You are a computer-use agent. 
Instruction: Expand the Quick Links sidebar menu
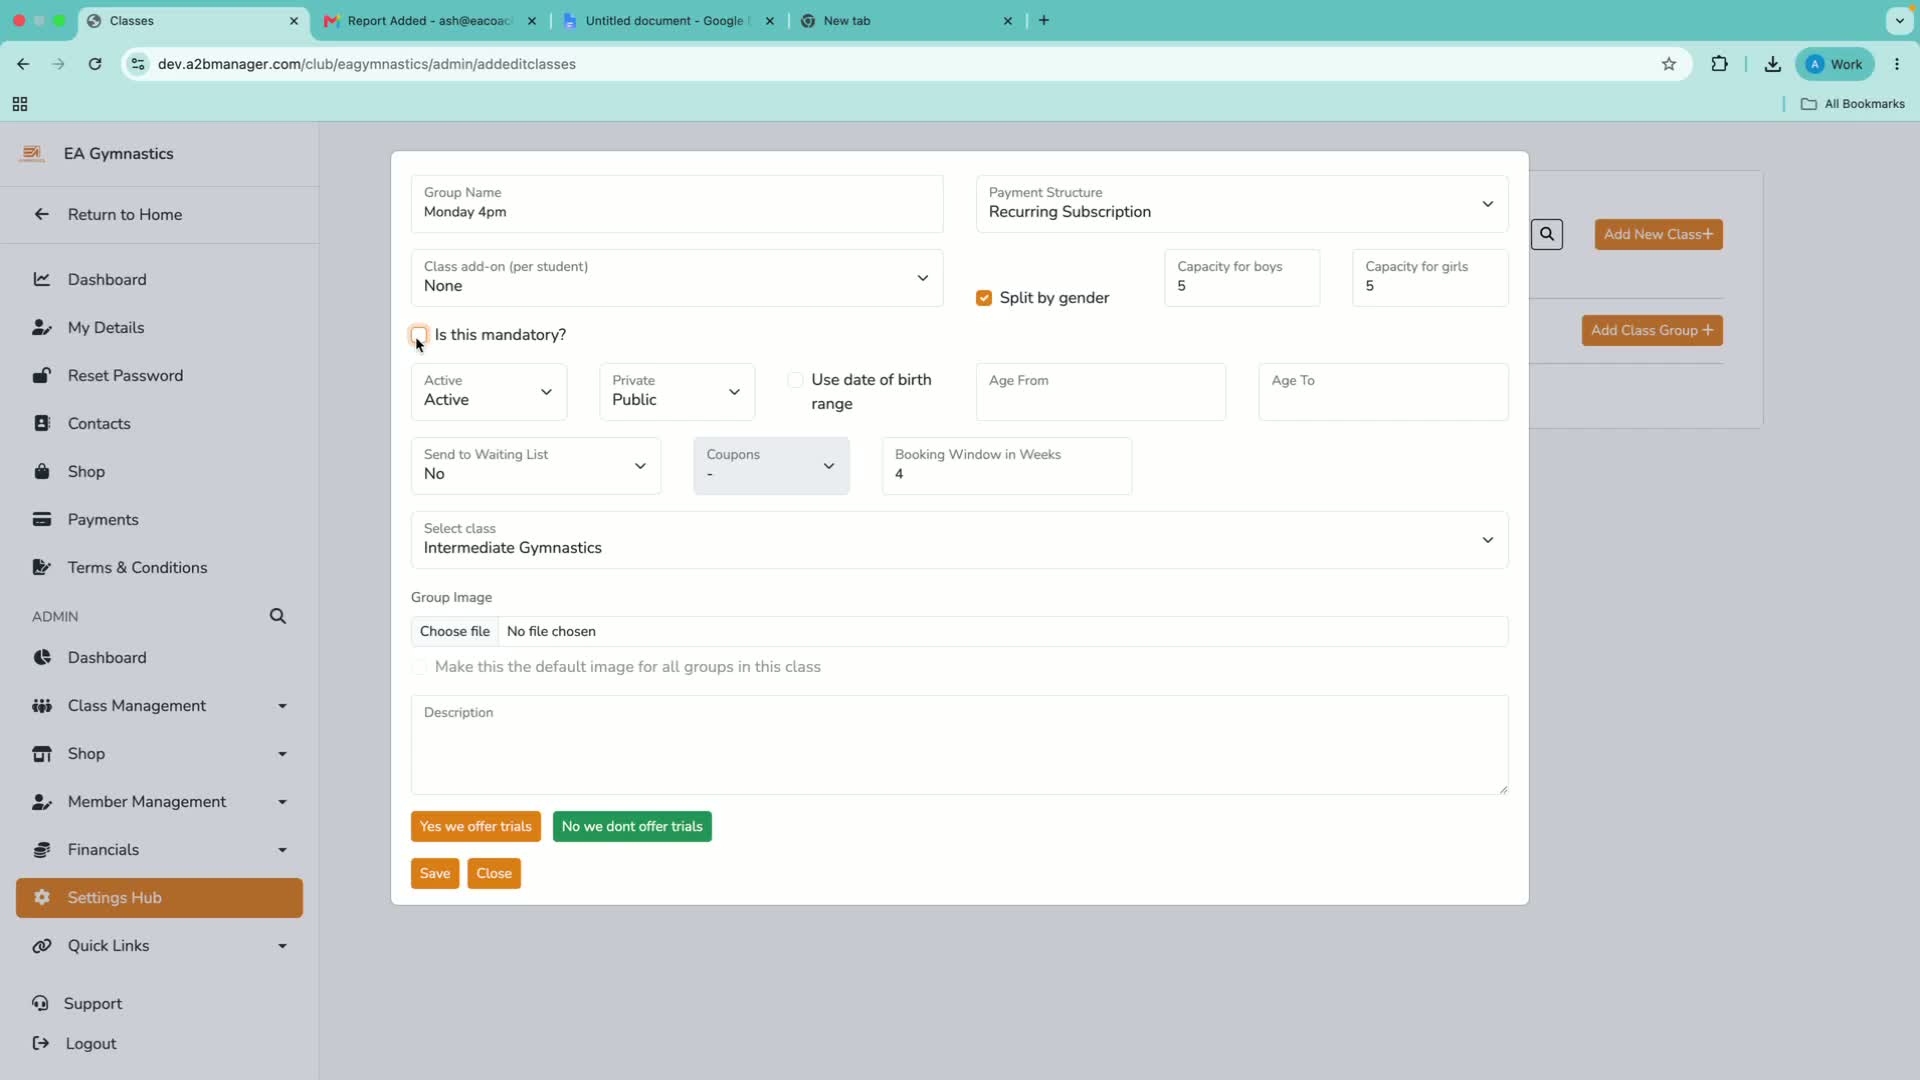(x=282, y=946)
